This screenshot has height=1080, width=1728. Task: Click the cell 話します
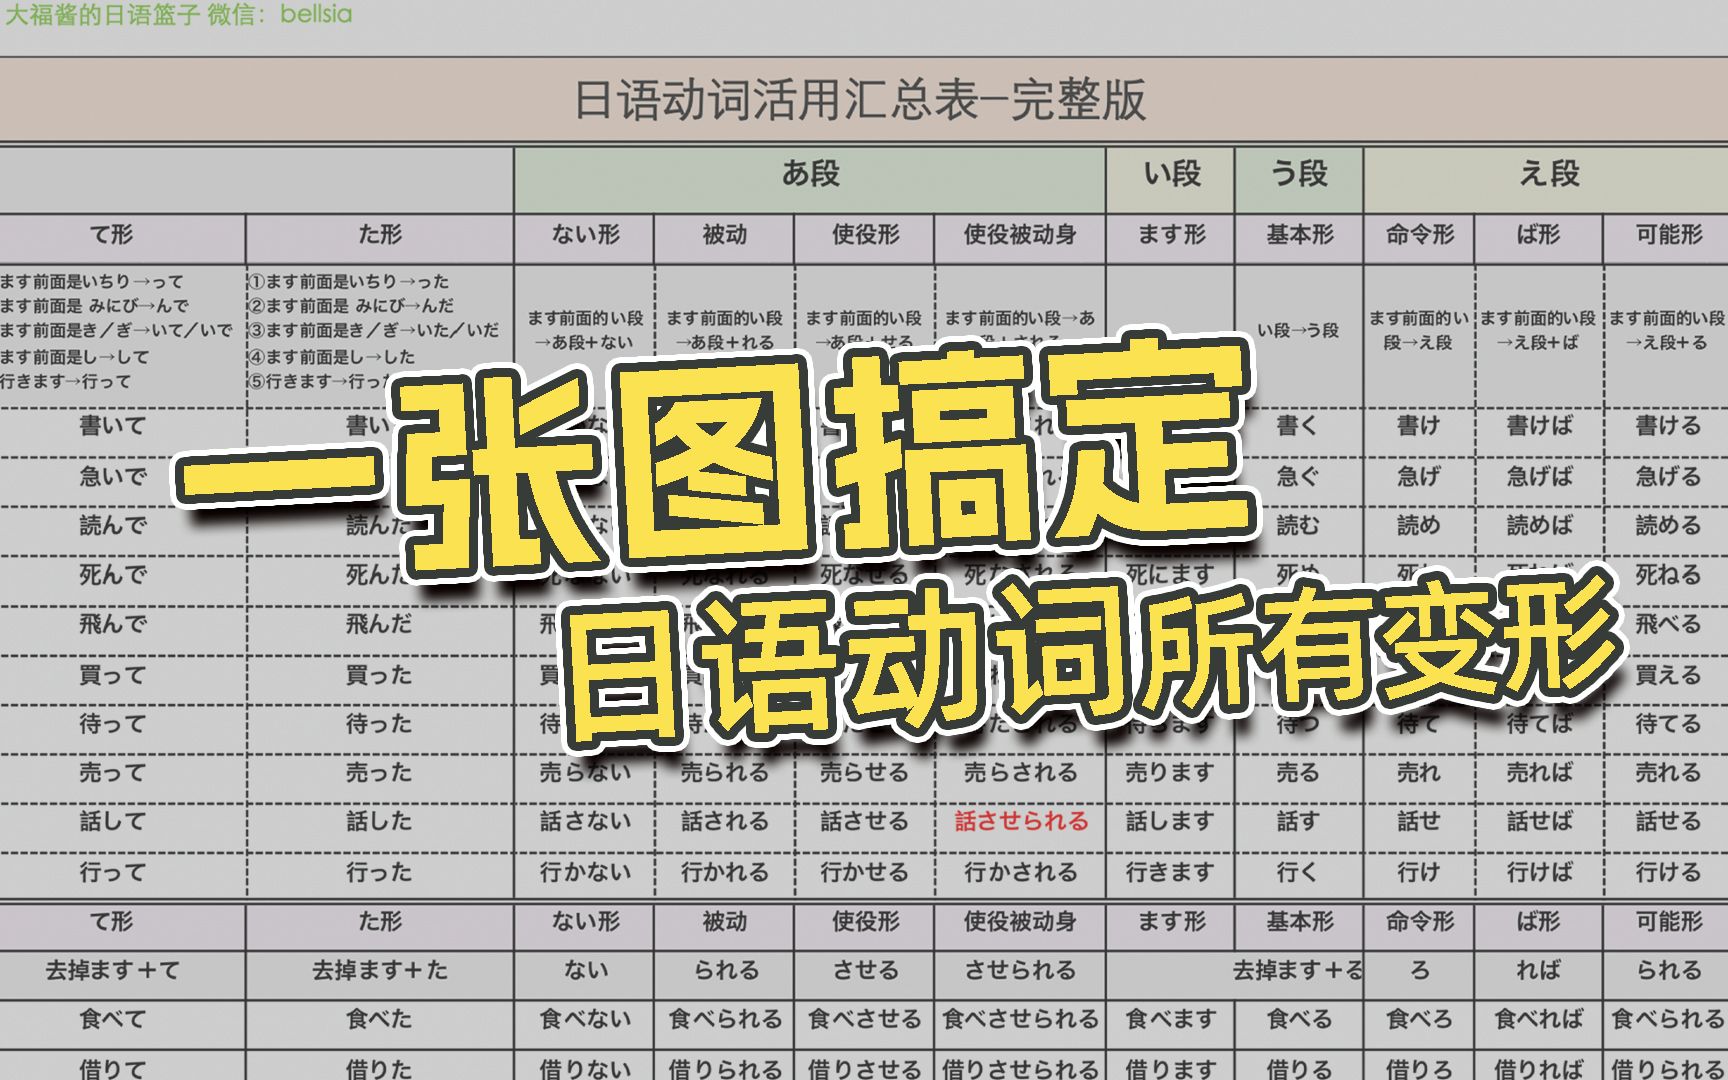coord(1170,822)
